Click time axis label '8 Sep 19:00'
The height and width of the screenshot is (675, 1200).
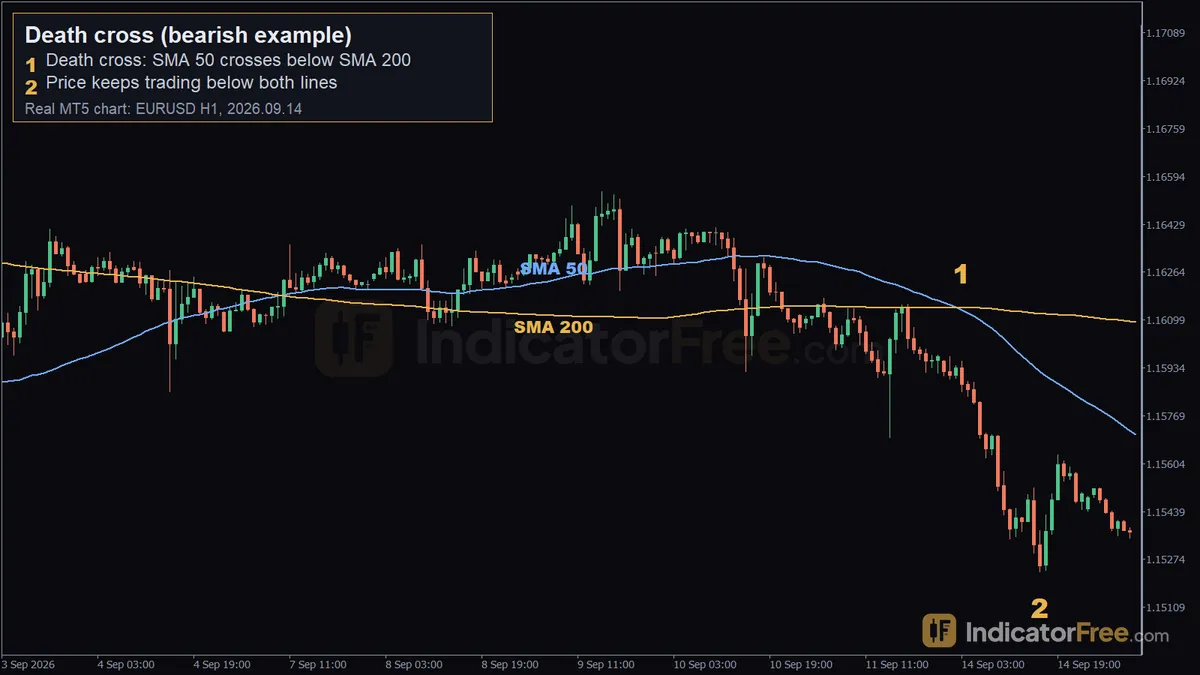[x=510, y=664]
